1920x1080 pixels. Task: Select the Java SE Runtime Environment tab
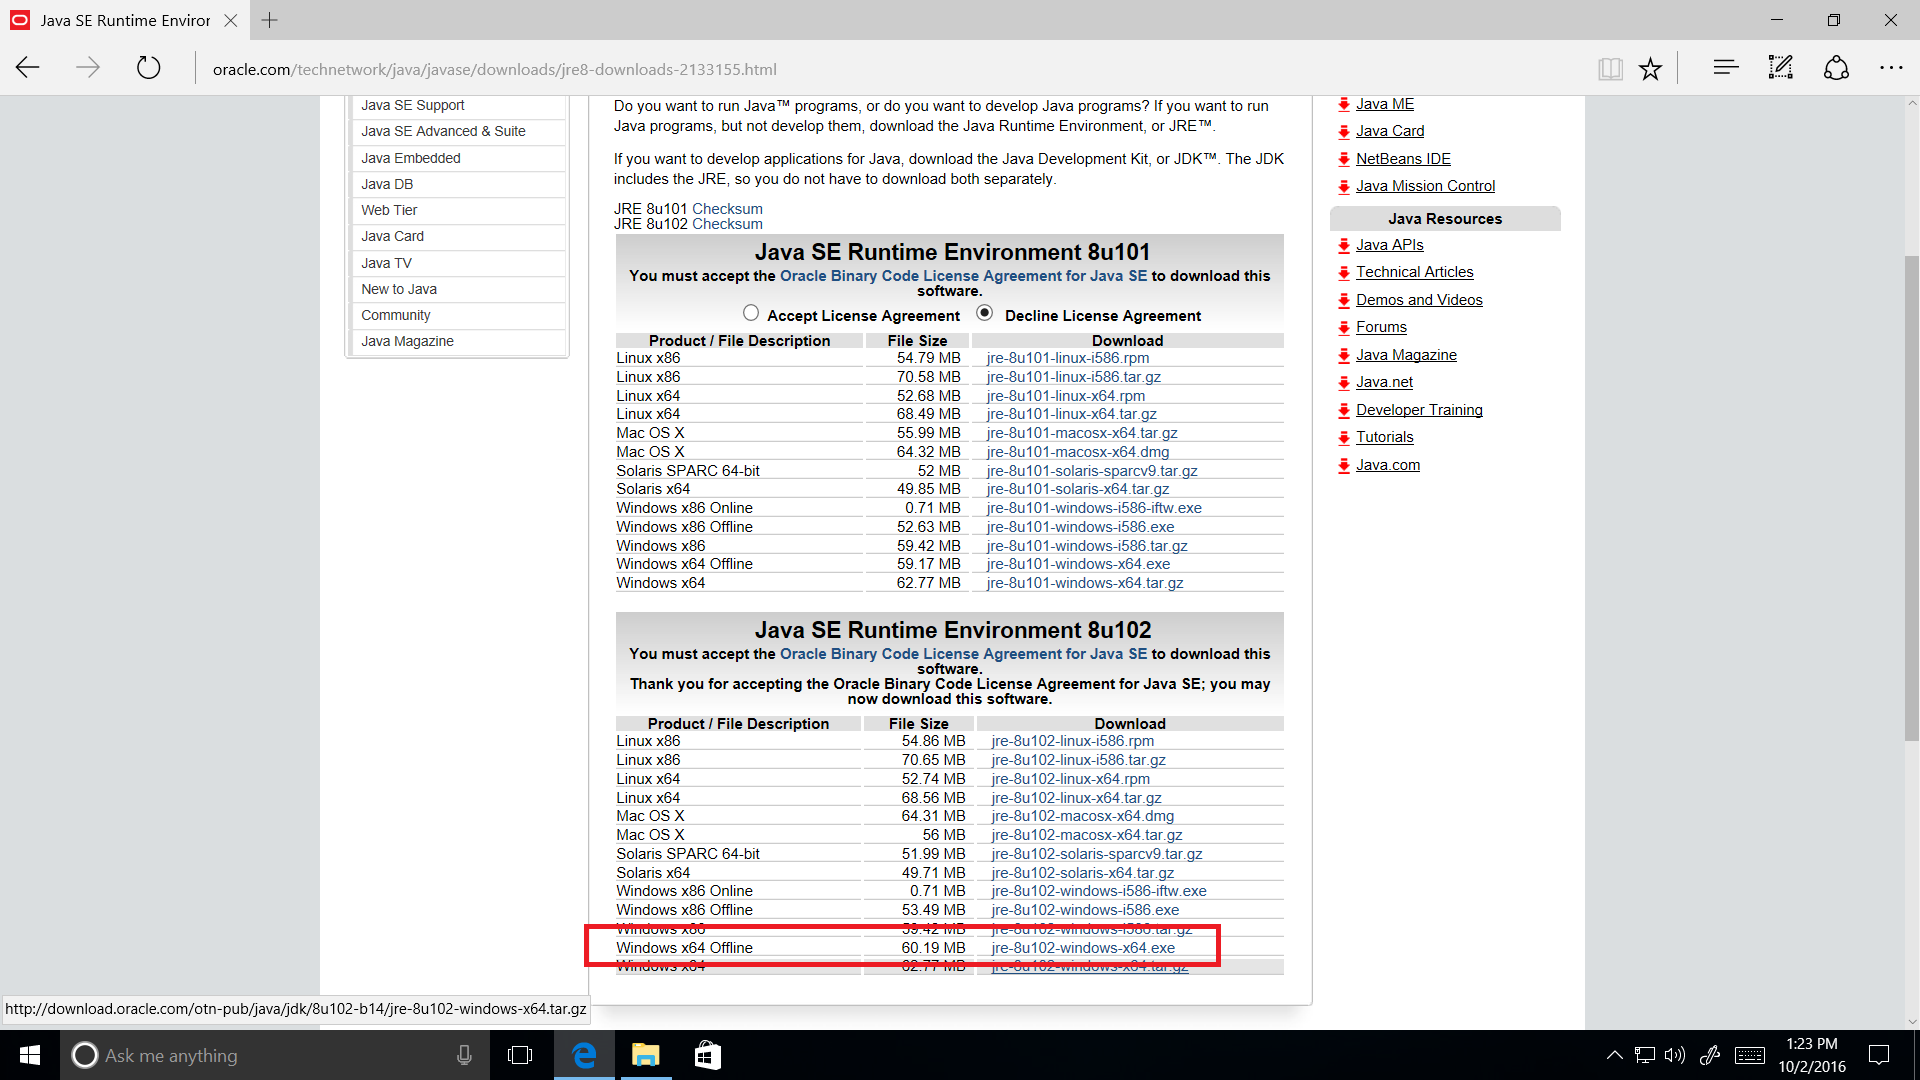[x=124, y=20]
